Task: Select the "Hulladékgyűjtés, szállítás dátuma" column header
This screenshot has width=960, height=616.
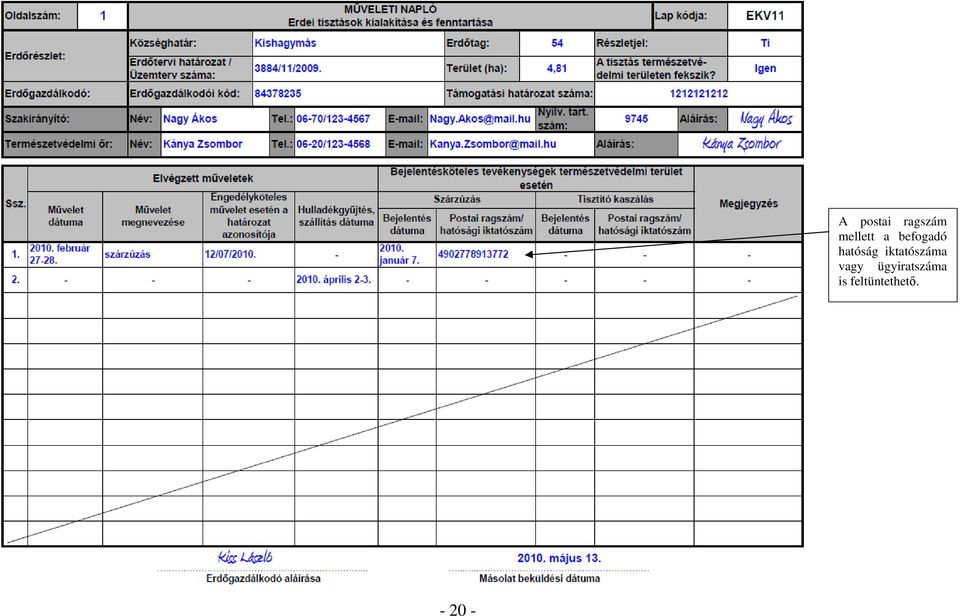Action: point(336,216)
